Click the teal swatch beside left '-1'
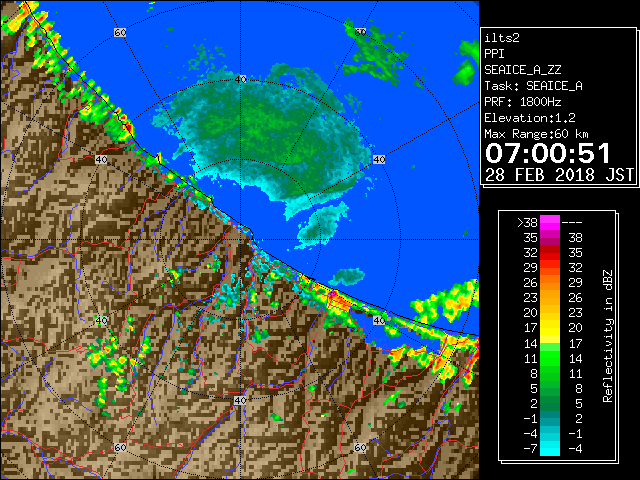The image size is (640, 480). point(550,418)
